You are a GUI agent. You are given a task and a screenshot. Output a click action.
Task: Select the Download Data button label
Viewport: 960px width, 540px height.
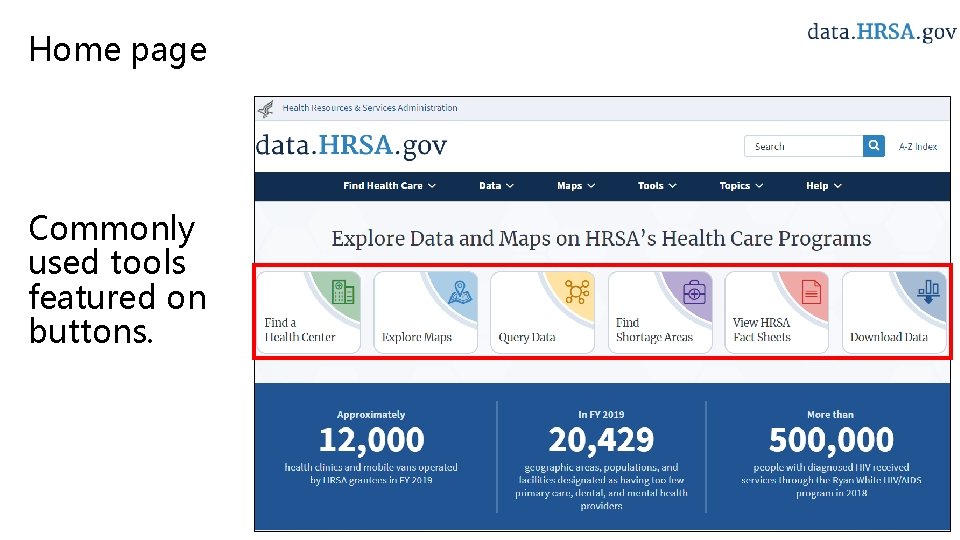pos(888,337)
